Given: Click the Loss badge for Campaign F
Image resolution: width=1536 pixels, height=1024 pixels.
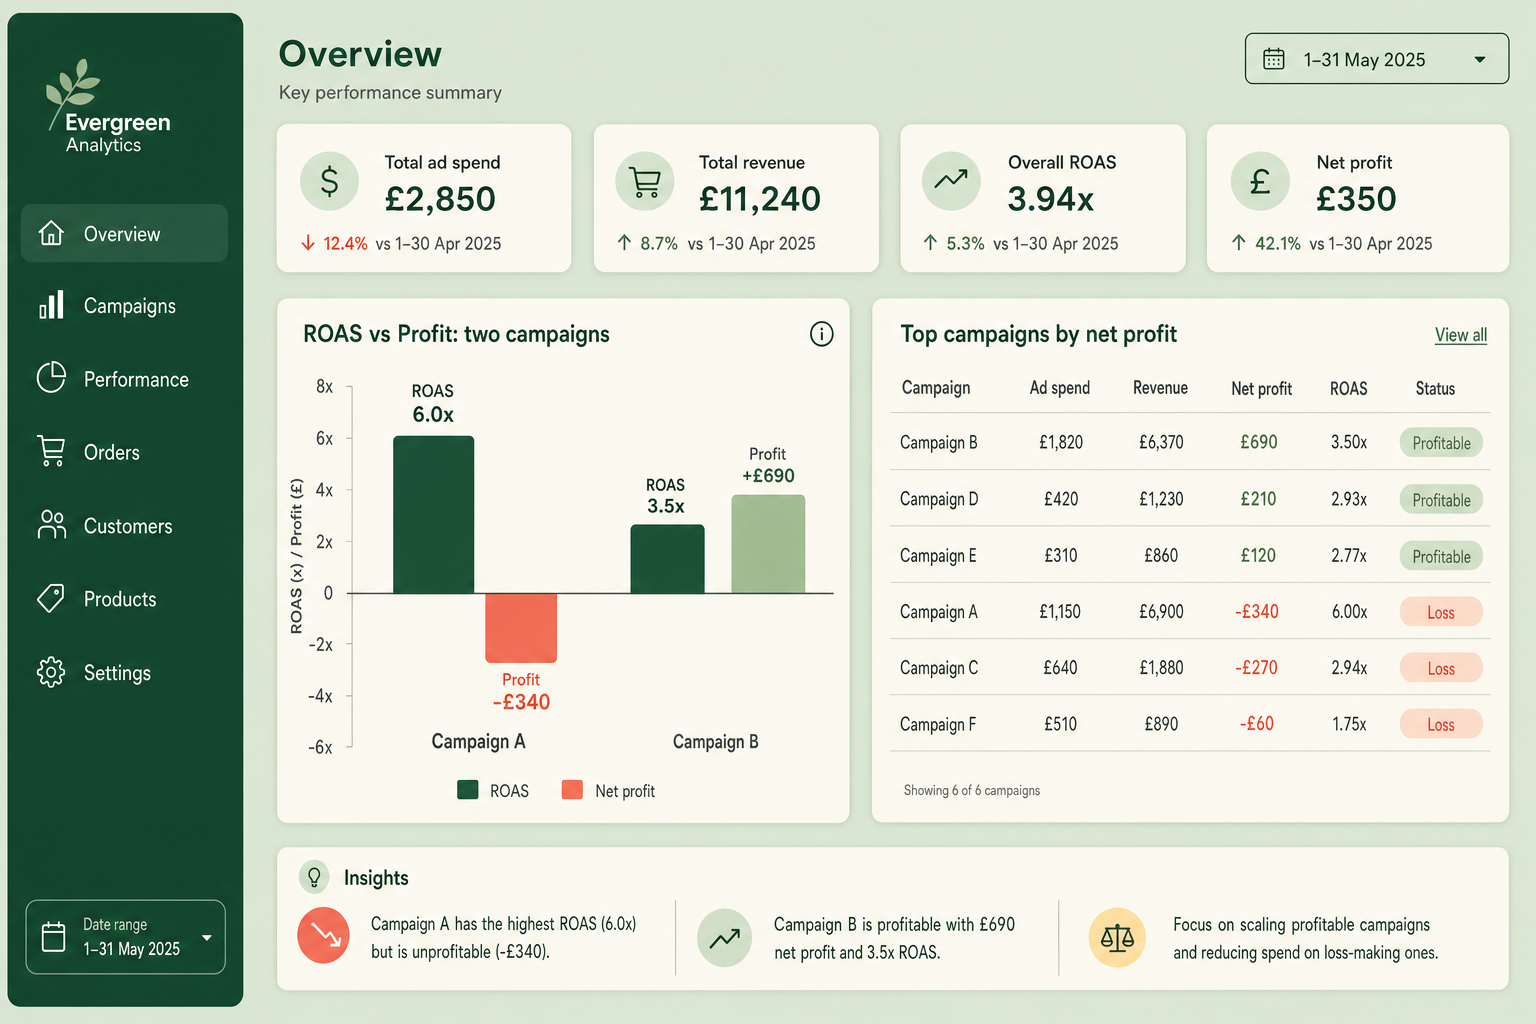Looking at the screenshot, I should point(1441,724).
